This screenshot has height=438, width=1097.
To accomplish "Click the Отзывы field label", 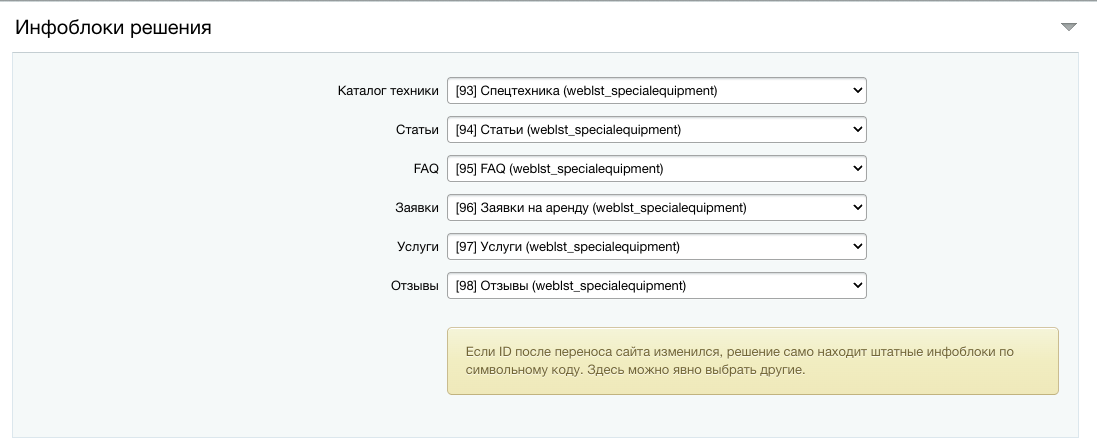I will [x=415, y=285].
